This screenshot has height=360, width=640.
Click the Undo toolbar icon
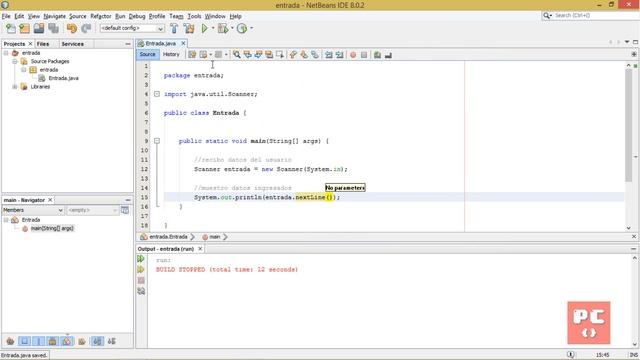[72, 28]
